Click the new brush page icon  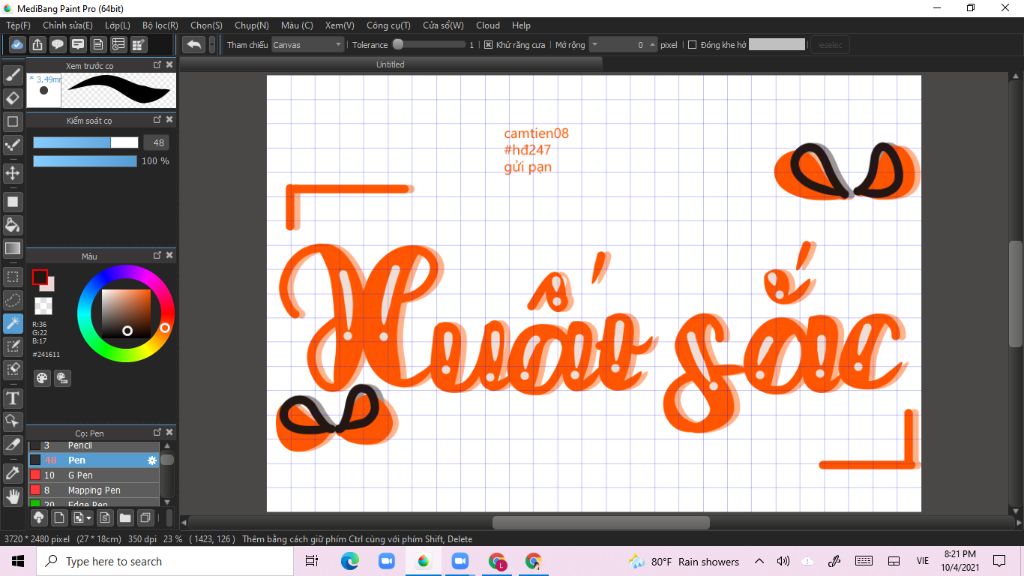pyautogui.click(x=59, y=518)
